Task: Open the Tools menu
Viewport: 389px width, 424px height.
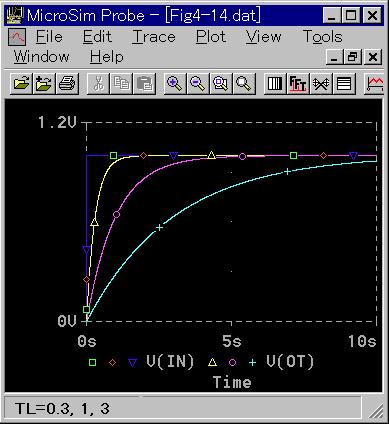Action: [x=323, y=37]
